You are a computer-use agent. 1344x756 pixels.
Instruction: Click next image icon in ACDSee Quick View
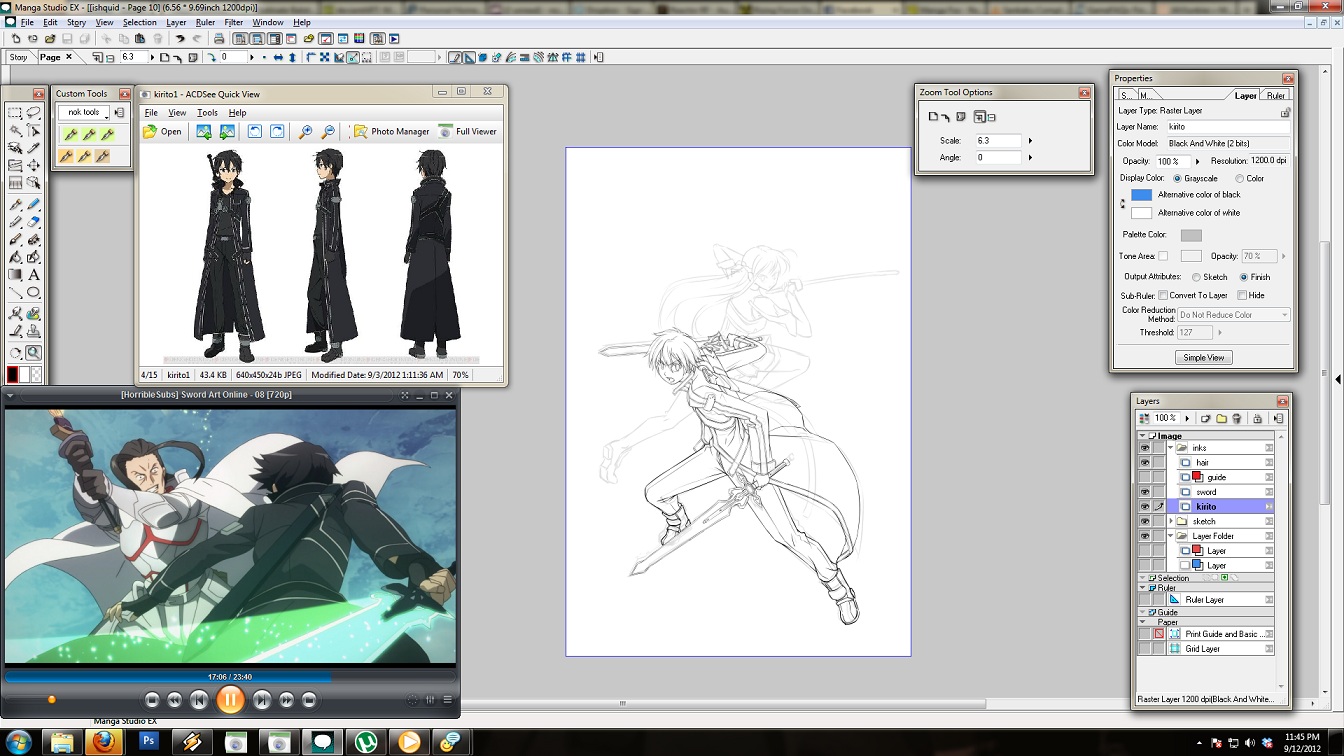coord(227,131)
